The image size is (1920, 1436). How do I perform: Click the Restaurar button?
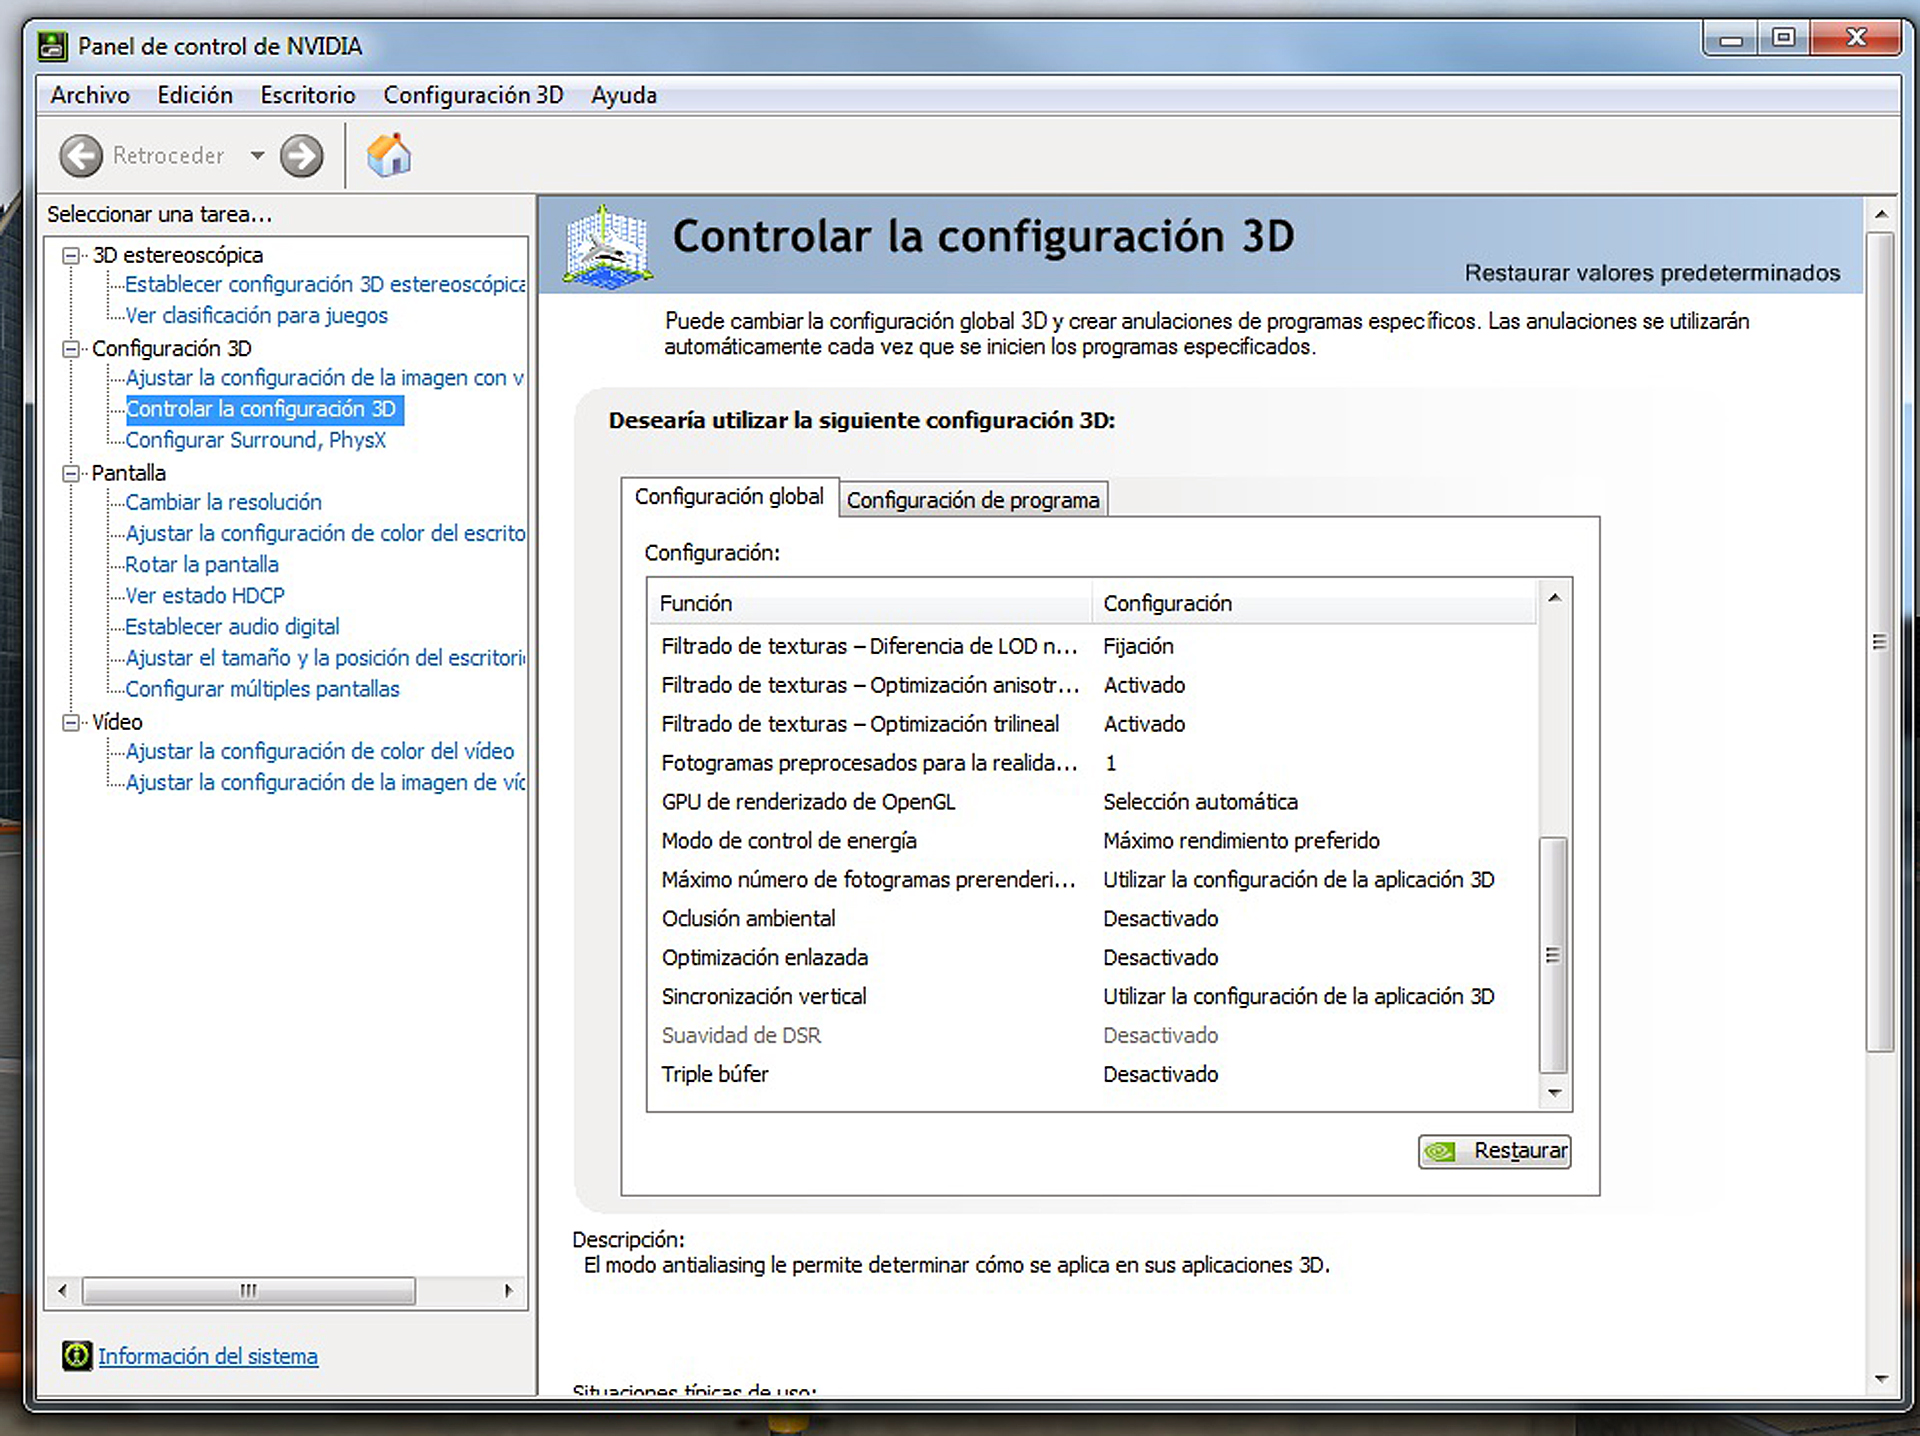(x=1495, y=1151)
